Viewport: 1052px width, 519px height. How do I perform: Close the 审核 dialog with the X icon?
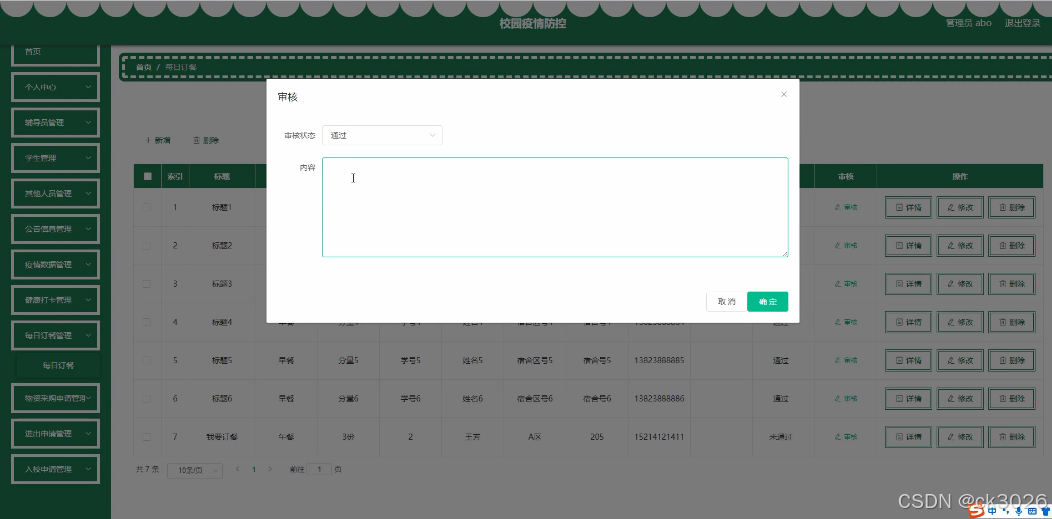784,95
